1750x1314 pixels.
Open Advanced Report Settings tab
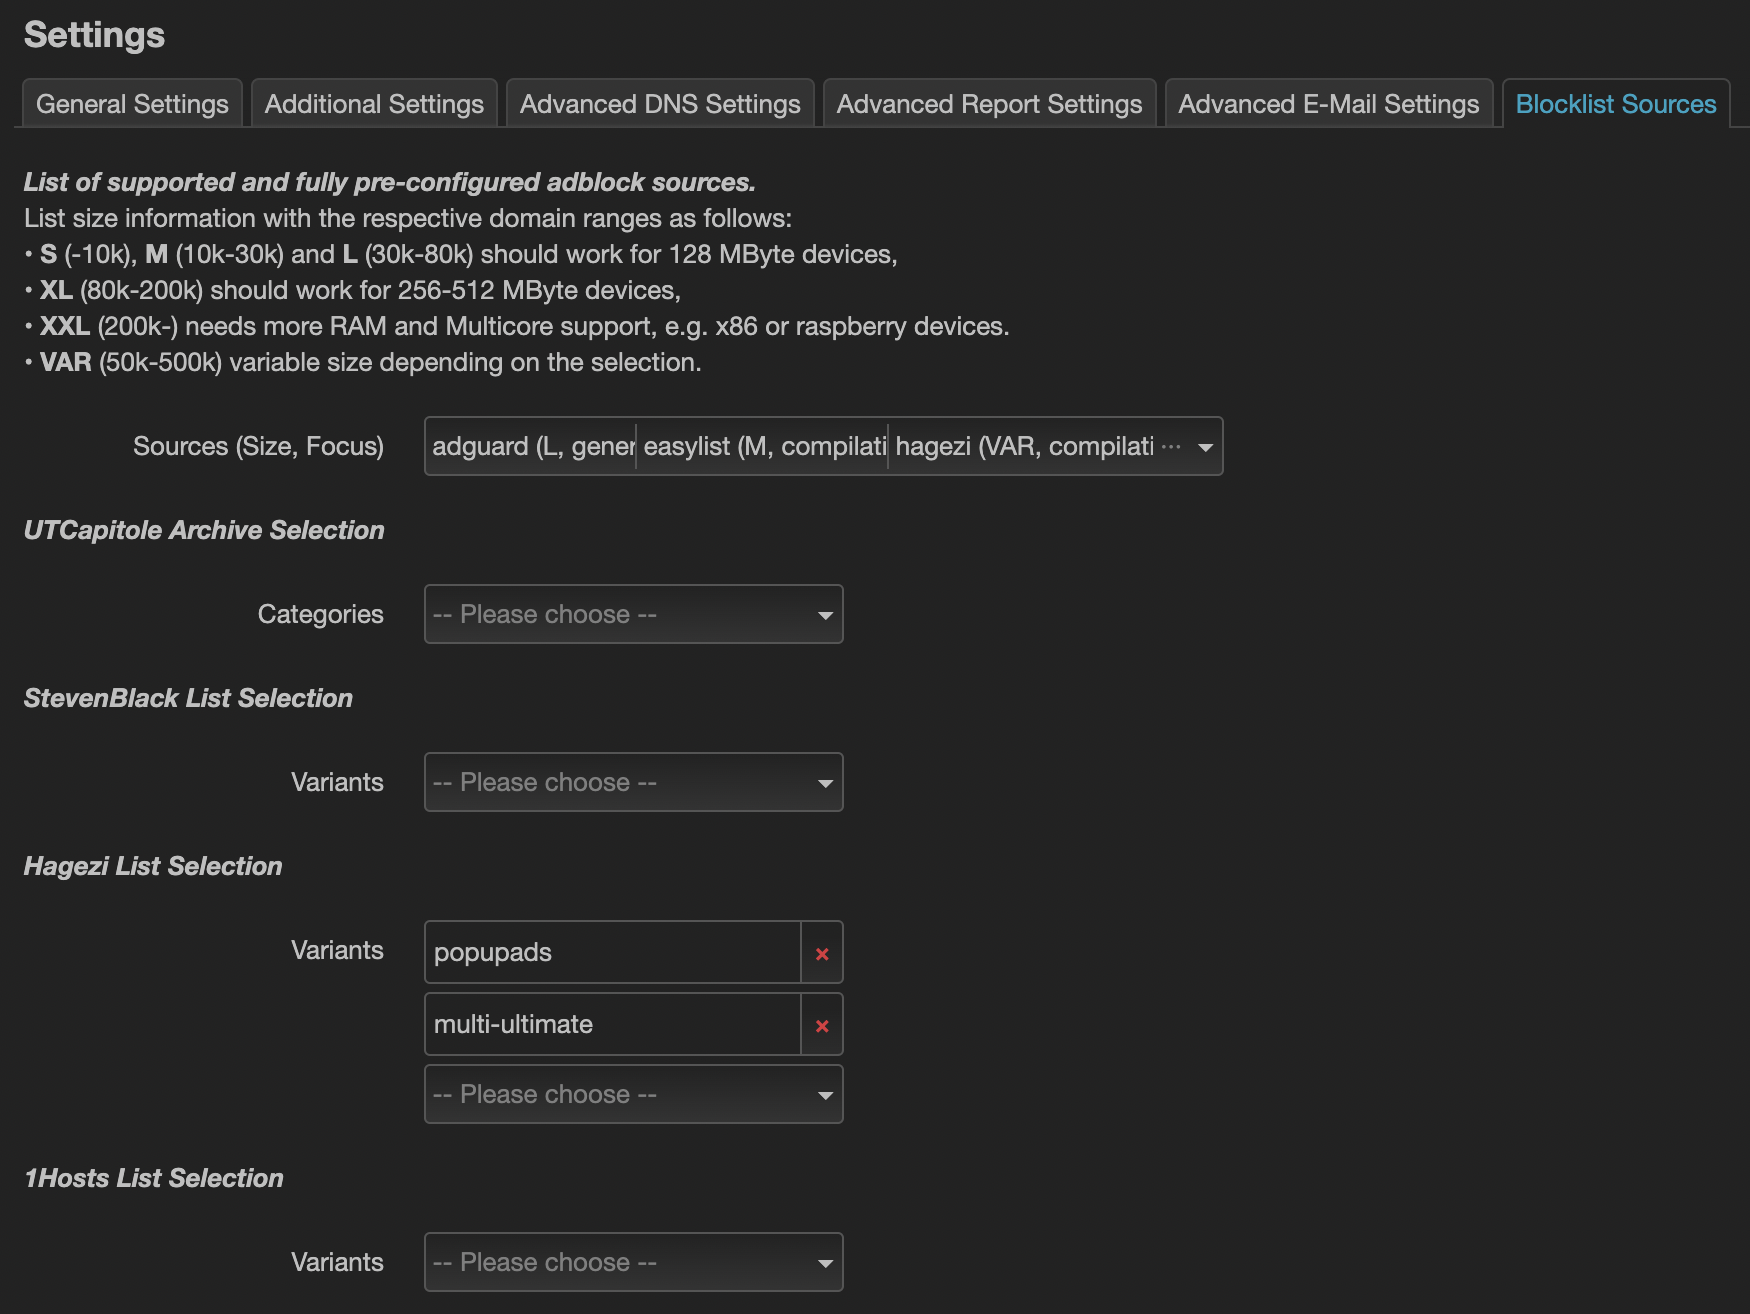[x=989, y=104]
